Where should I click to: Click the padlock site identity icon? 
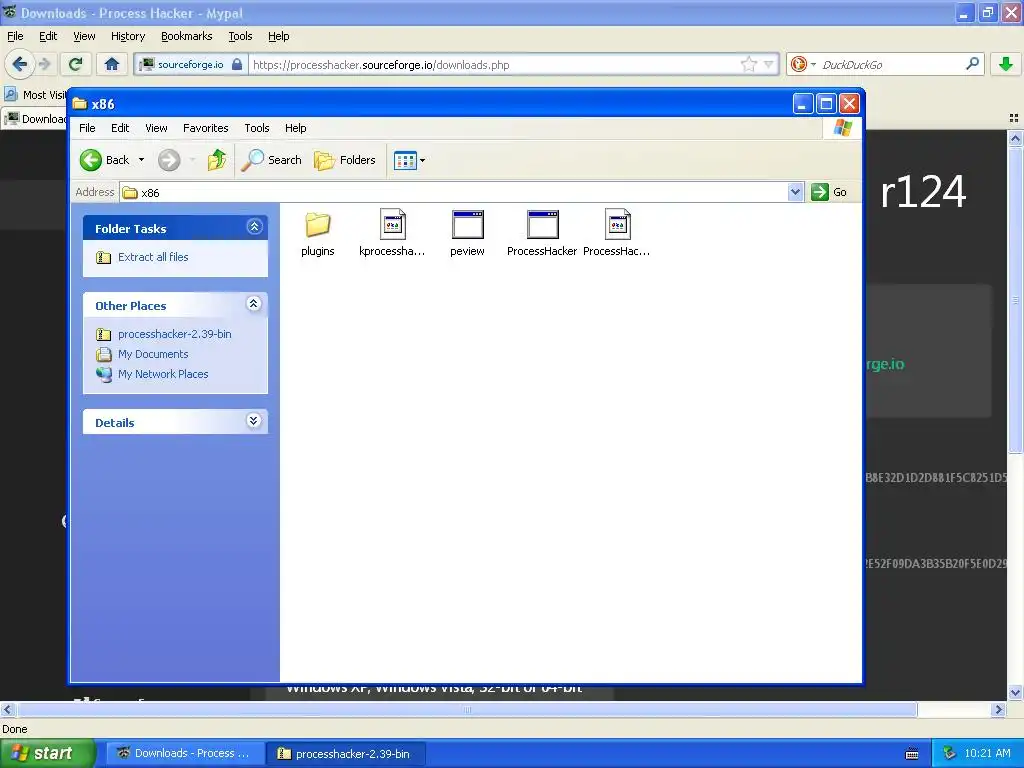point(237,64)
